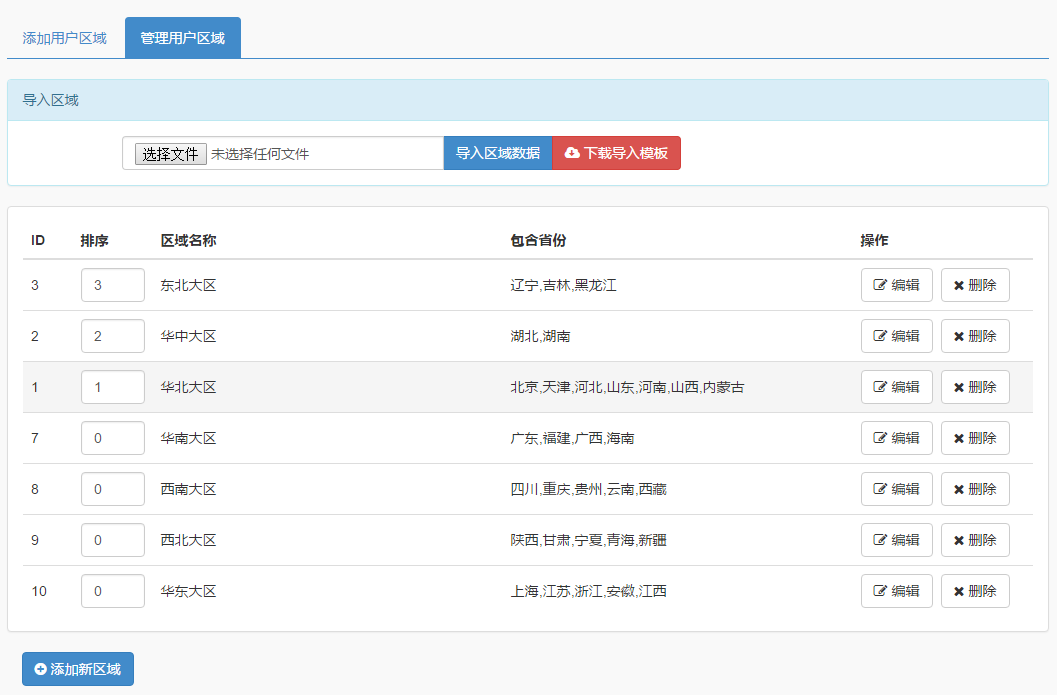Focus the sort field for 西北大区
Screen dimensions: 1057x695
pos(113,540)
